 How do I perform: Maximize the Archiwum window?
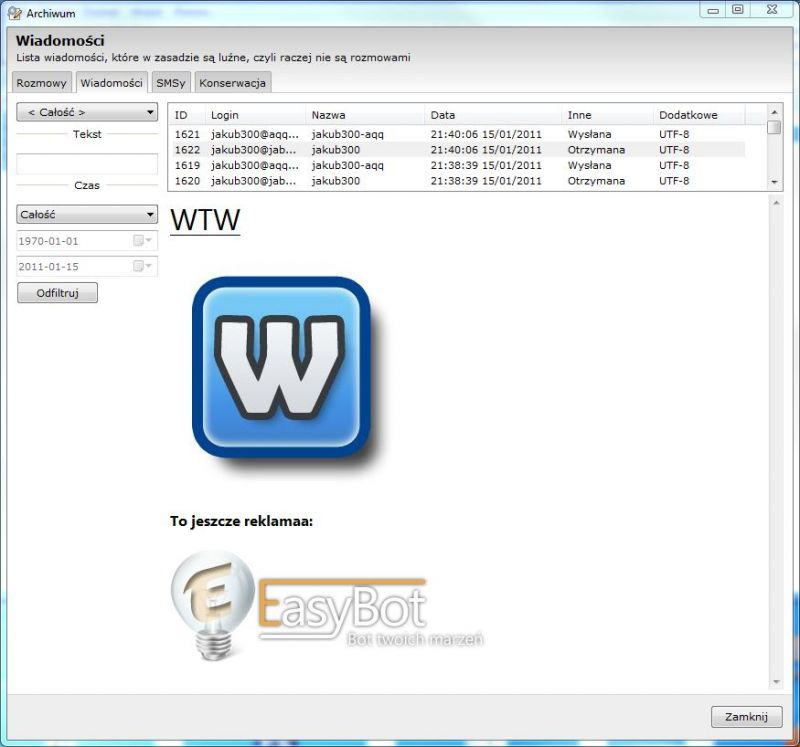point(738,10)
